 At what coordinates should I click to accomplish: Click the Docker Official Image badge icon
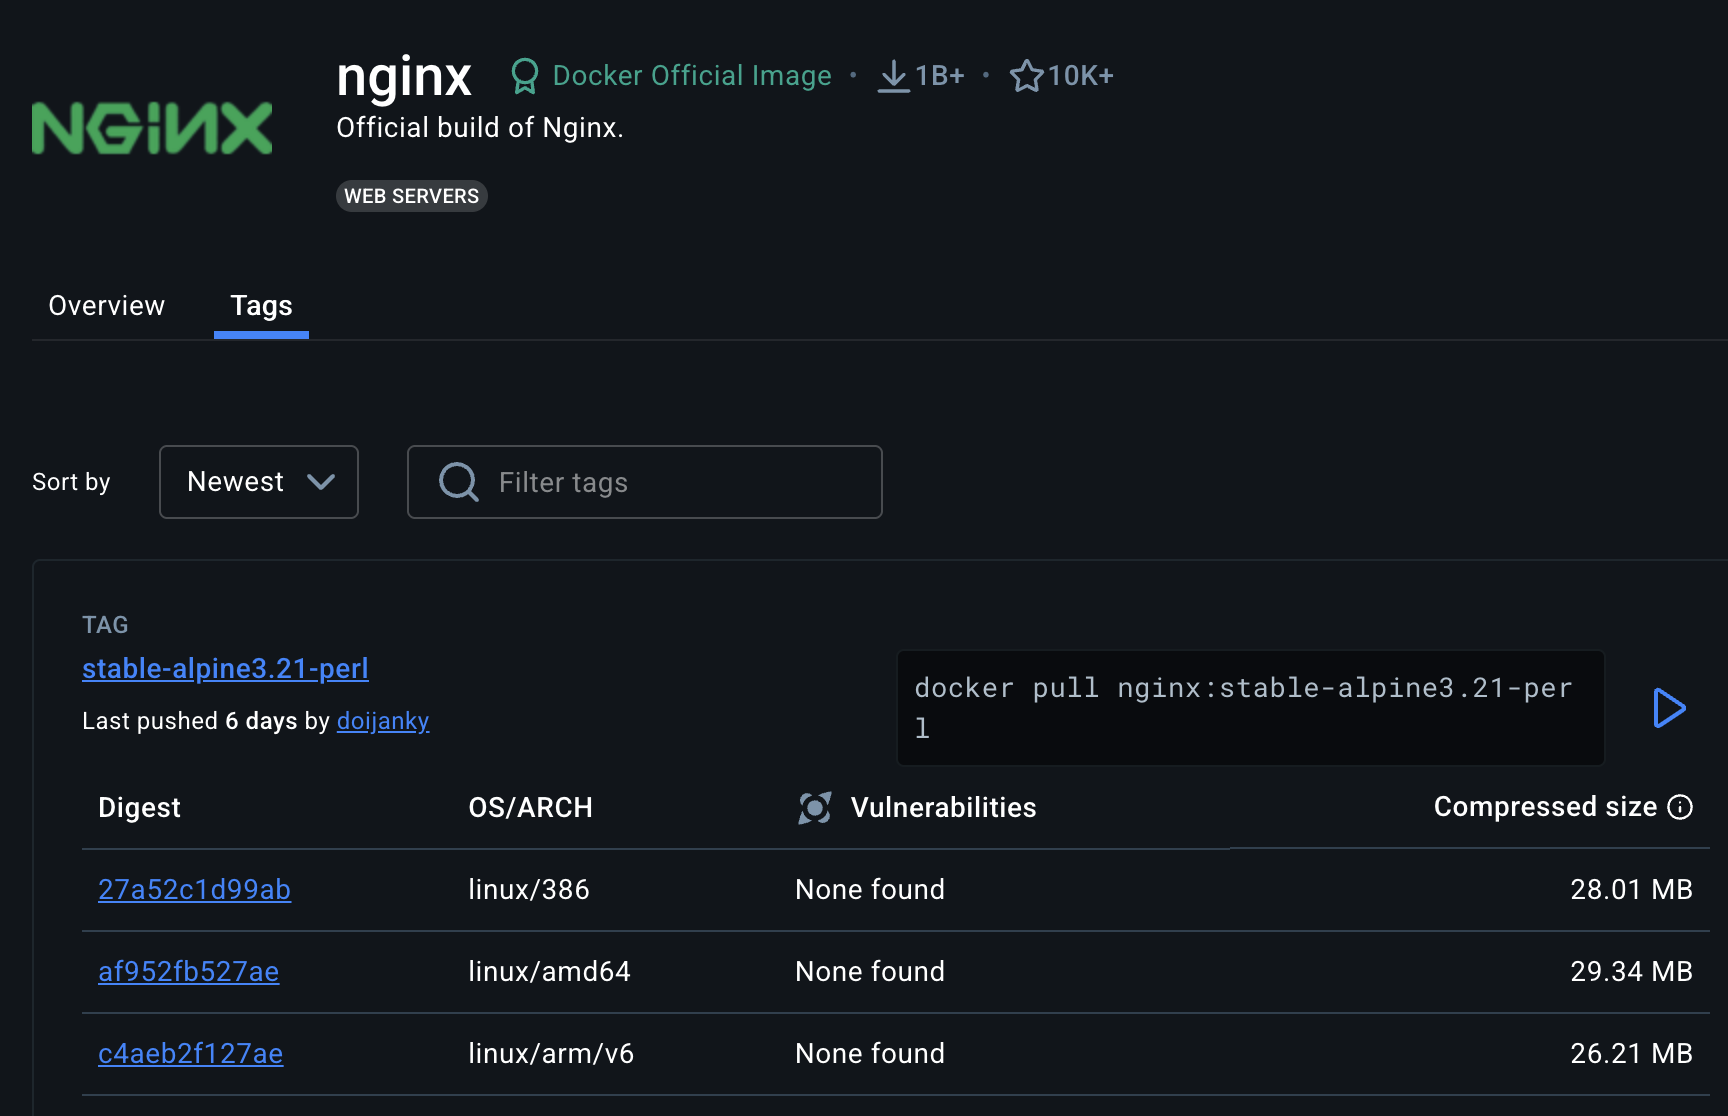[x=524, y=76]
